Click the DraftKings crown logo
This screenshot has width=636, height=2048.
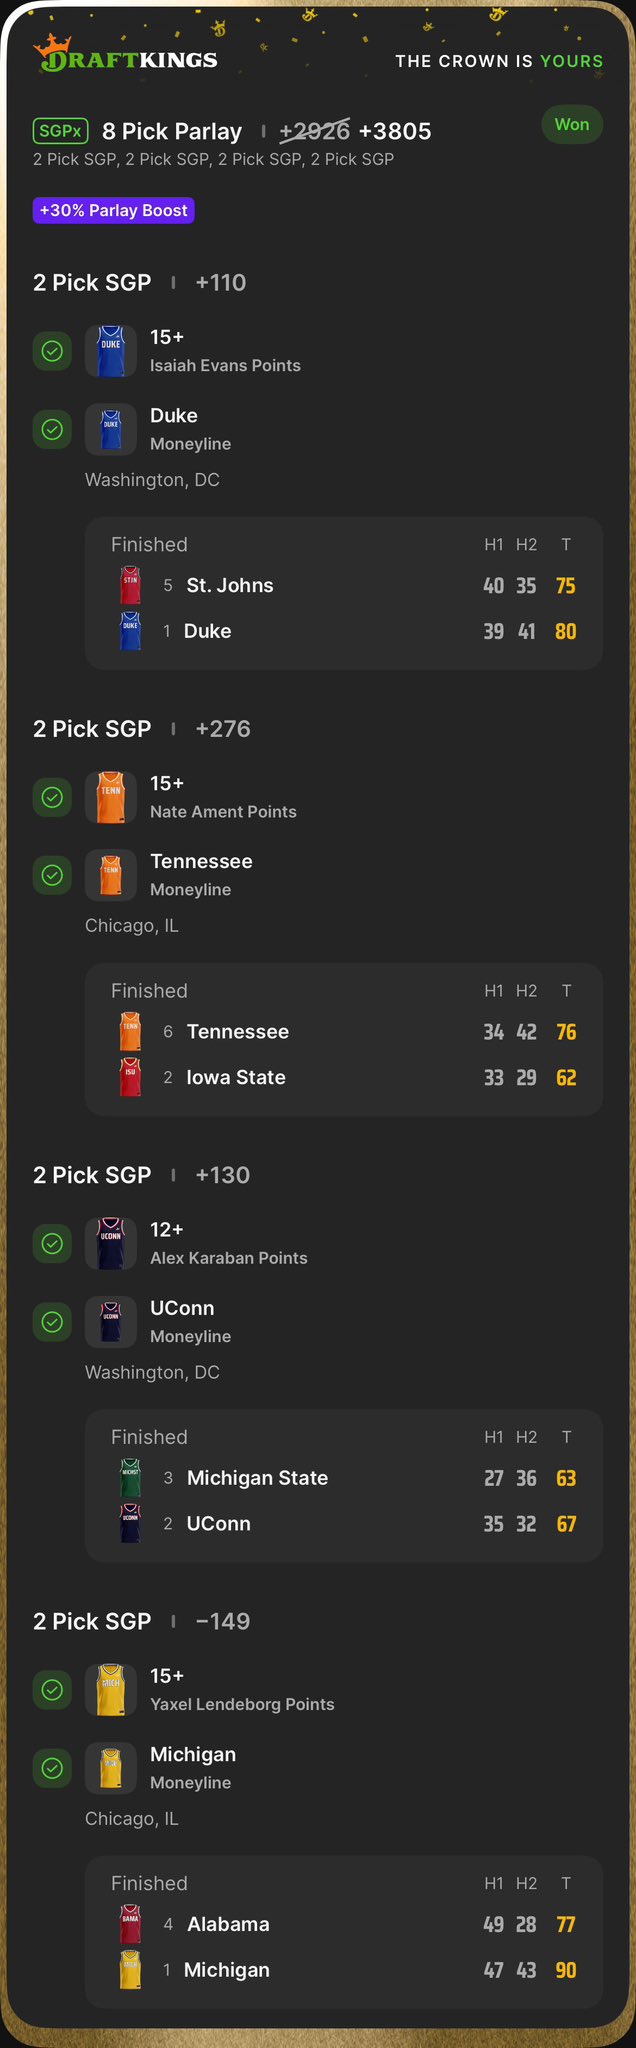[55, 50]
